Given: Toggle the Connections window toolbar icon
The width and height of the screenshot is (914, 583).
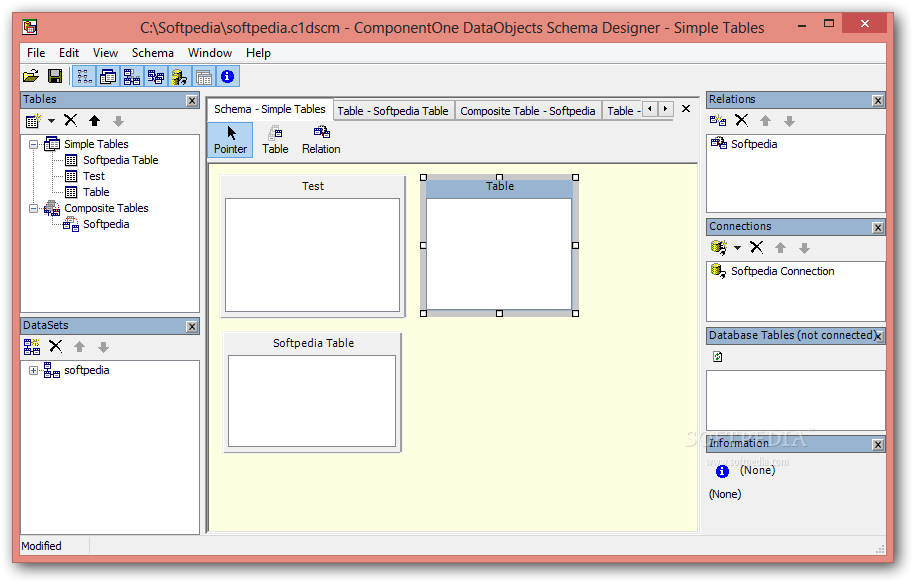Looking at the screenshot, I should 180,76.
